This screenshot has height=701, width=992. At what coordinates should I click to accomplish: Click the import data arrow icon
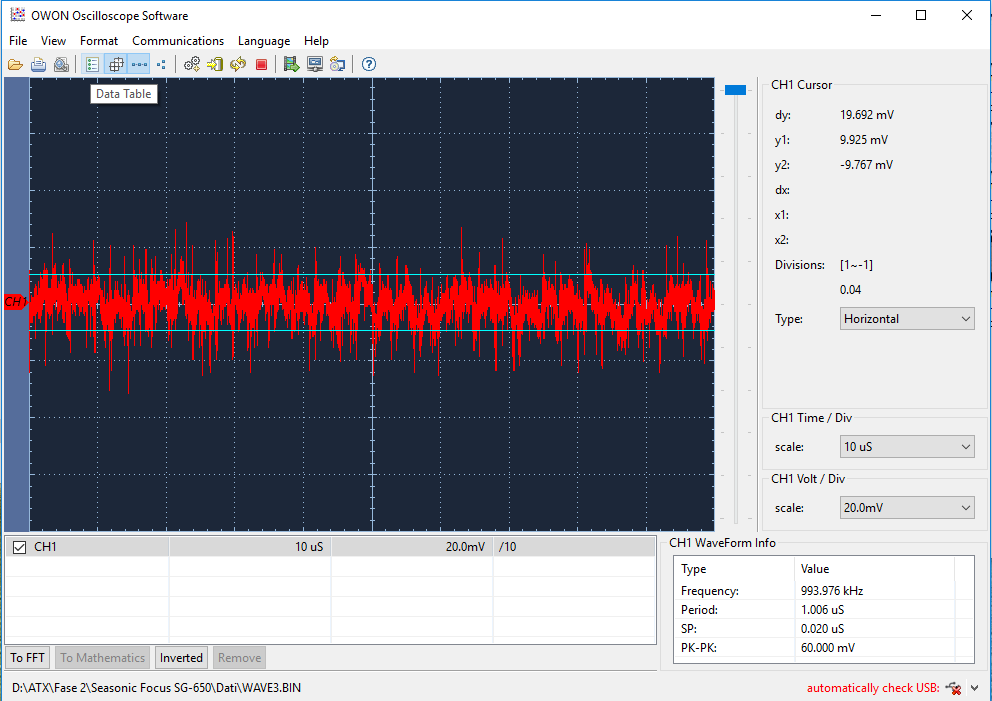215,65
